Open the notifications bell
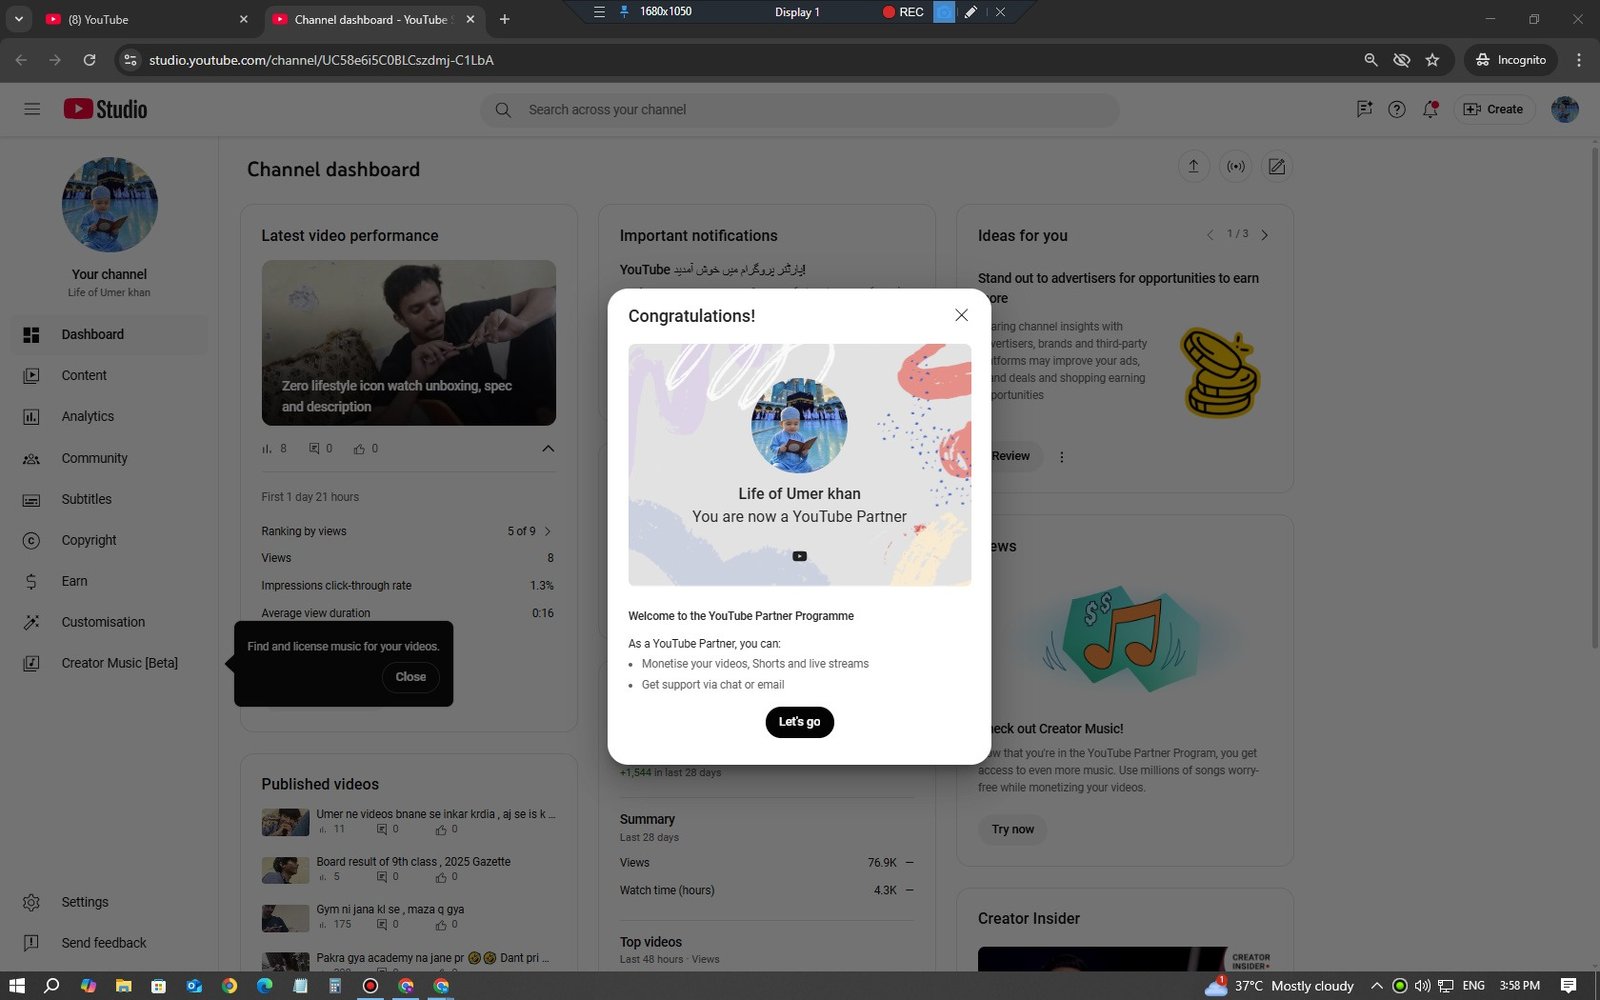This screenshot has height=1000, width=1600. point(1430,109)
